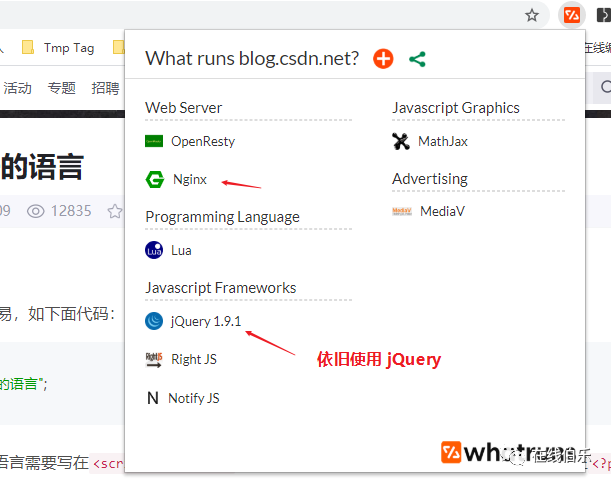The height and width of the screenshot is (483, 611).
Task: Click the MediaV advertising logo
Action: (402, 212)
